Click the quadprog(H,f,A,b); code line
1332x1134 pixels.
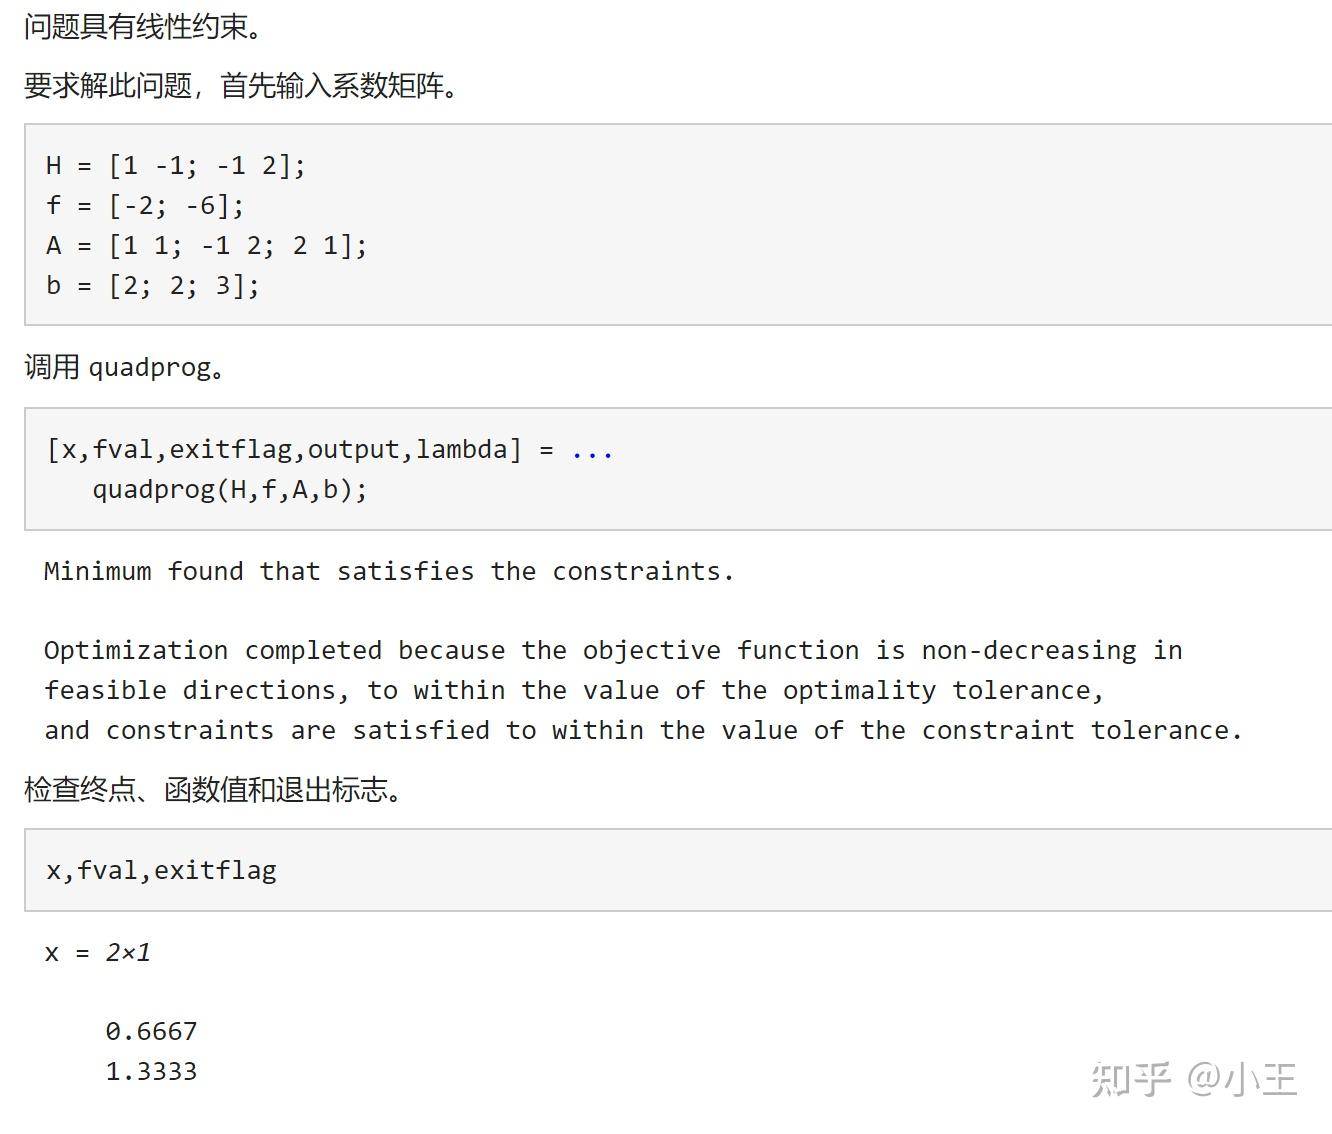point(230,490)
